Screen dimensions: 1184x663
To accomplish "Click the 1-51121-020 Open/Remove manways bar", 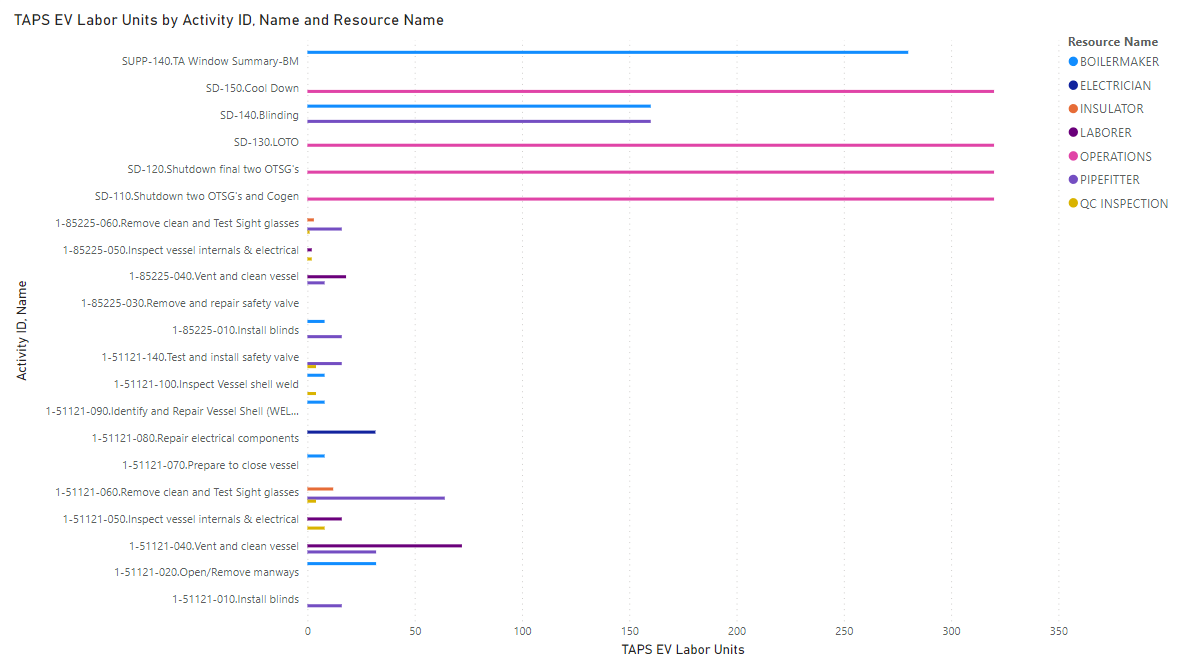I will tap(341, 564).
